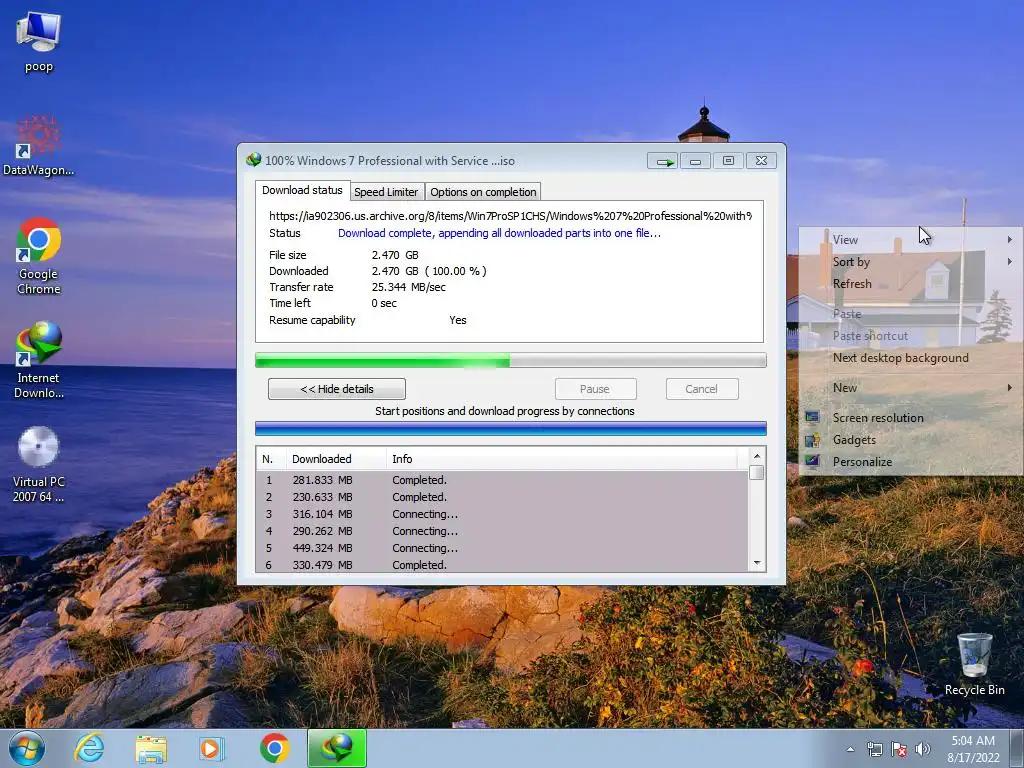Screen dimensions: 1024x768
Task: Click the Downloaded column header
Action: [336, 459]
